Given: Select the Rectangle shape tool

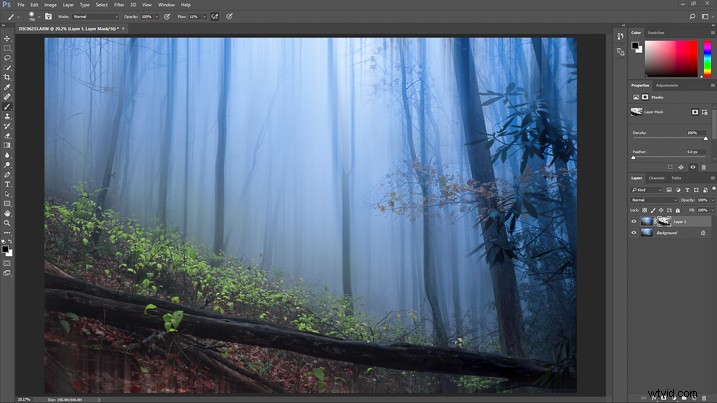Looking at the screenshot, I should 7,204.
